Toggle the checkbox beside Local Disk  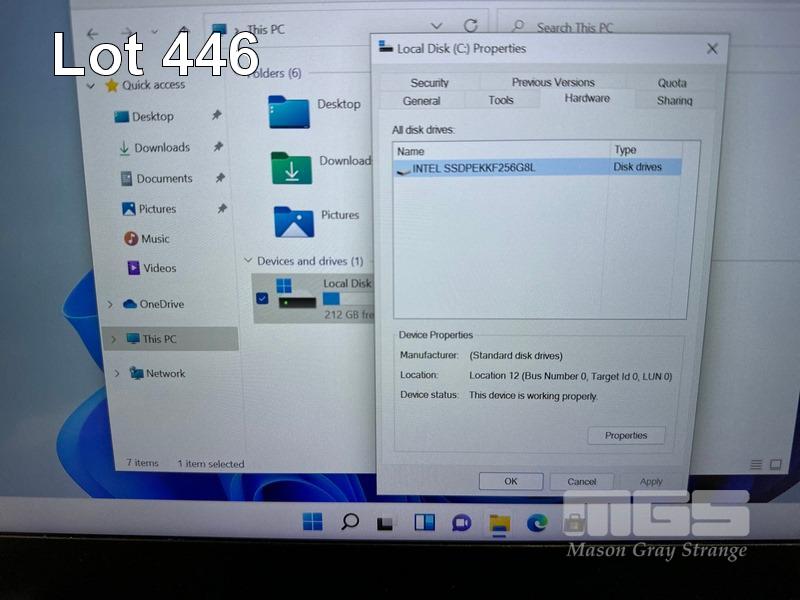click(x=262, y=298)
